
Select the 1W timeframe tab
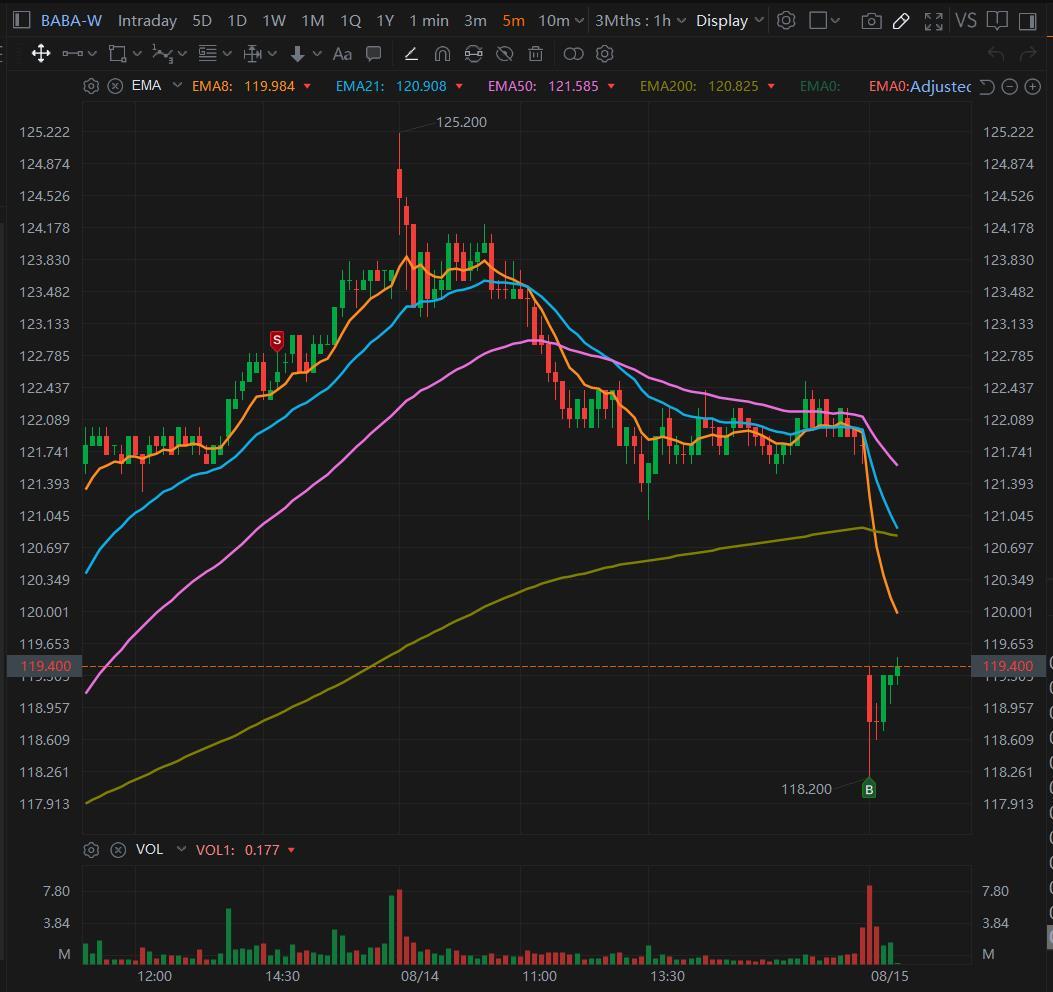click(x=274, y=21)
